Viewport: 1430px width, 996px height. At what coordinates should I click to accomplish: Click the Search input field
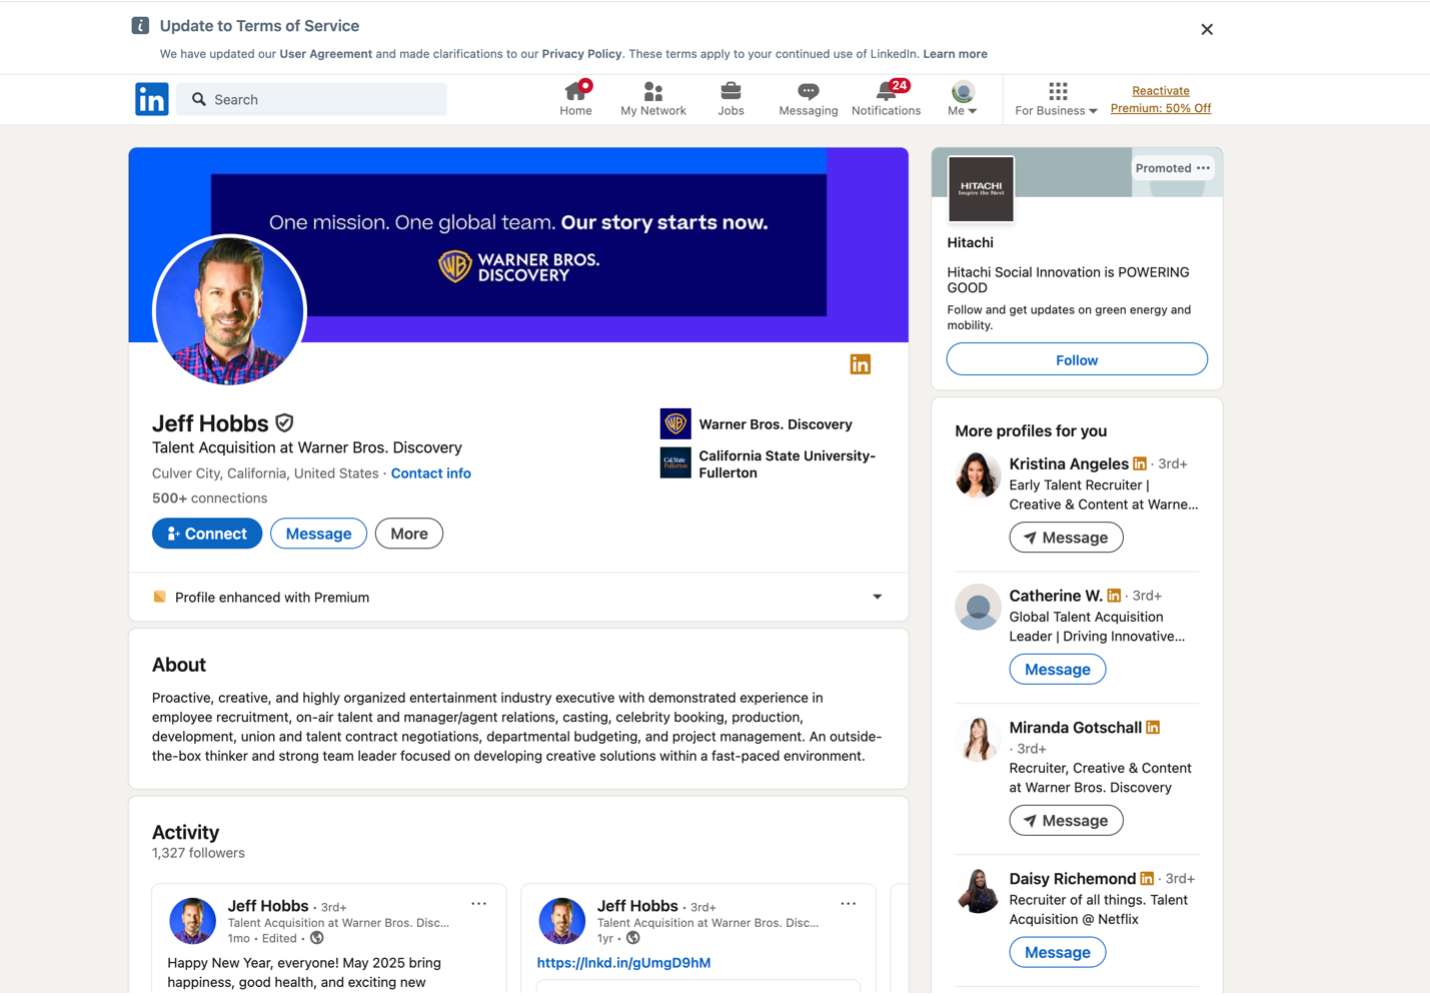312,99
